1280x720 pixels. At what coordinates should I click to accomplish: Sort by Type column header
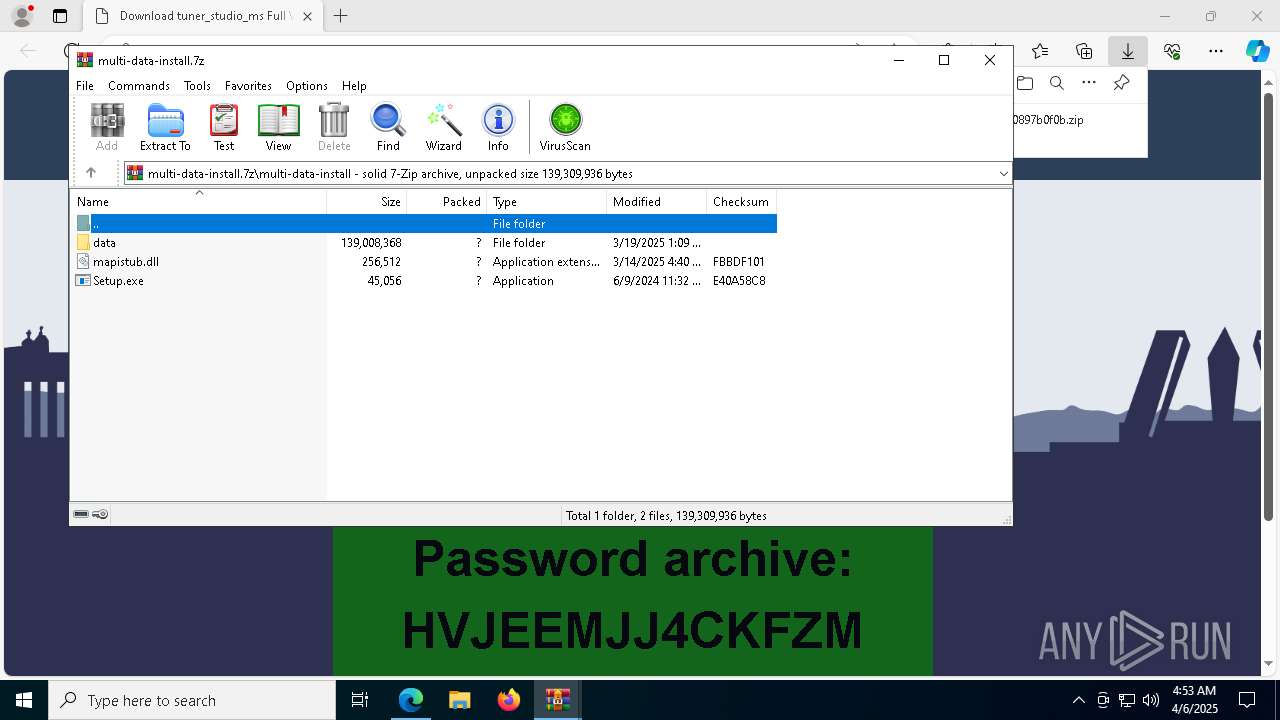coord(546,202)
